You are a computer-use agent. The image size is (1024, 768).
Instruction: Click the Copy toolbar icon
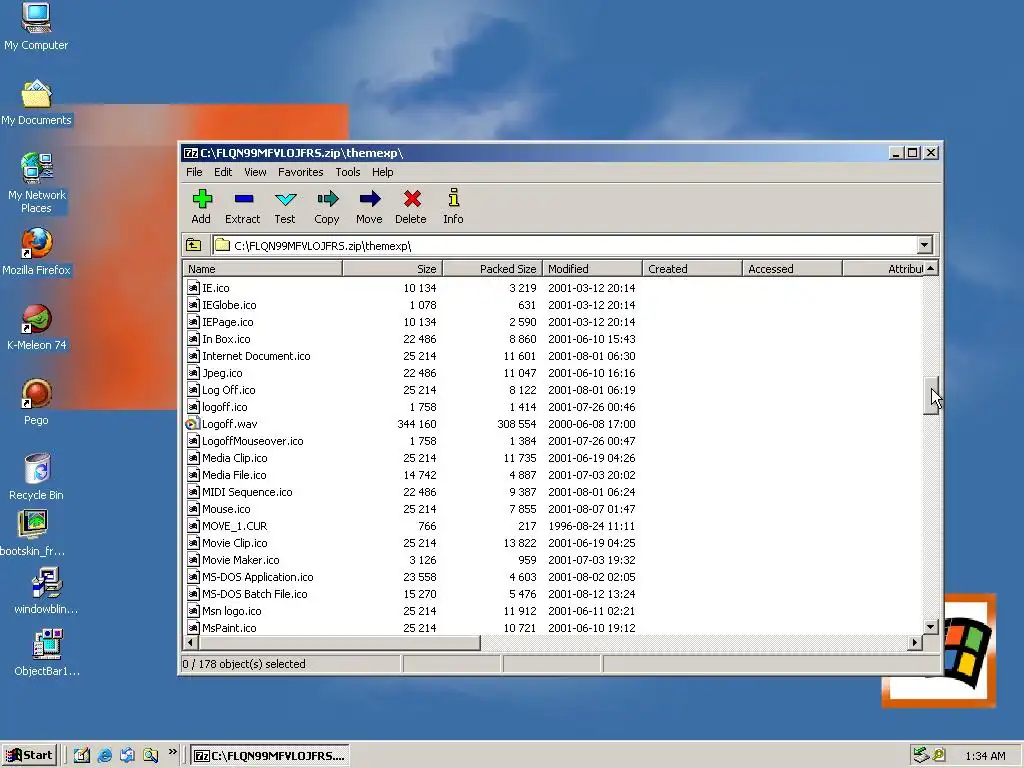click(x=327, y=199)
